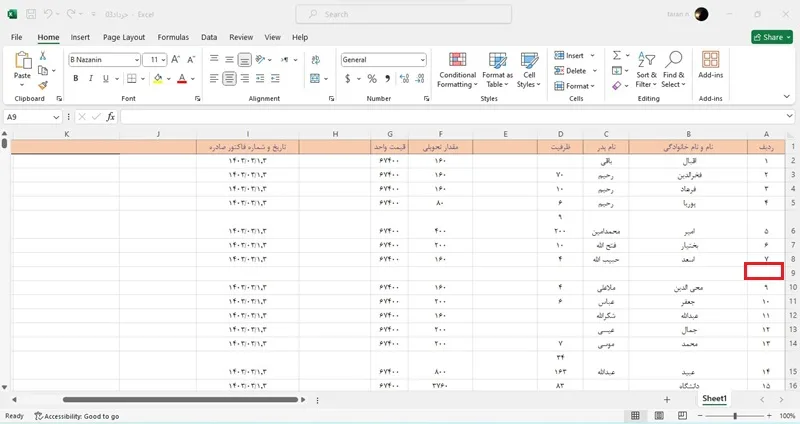Click the Paste clipboard icon

point(22,60)
